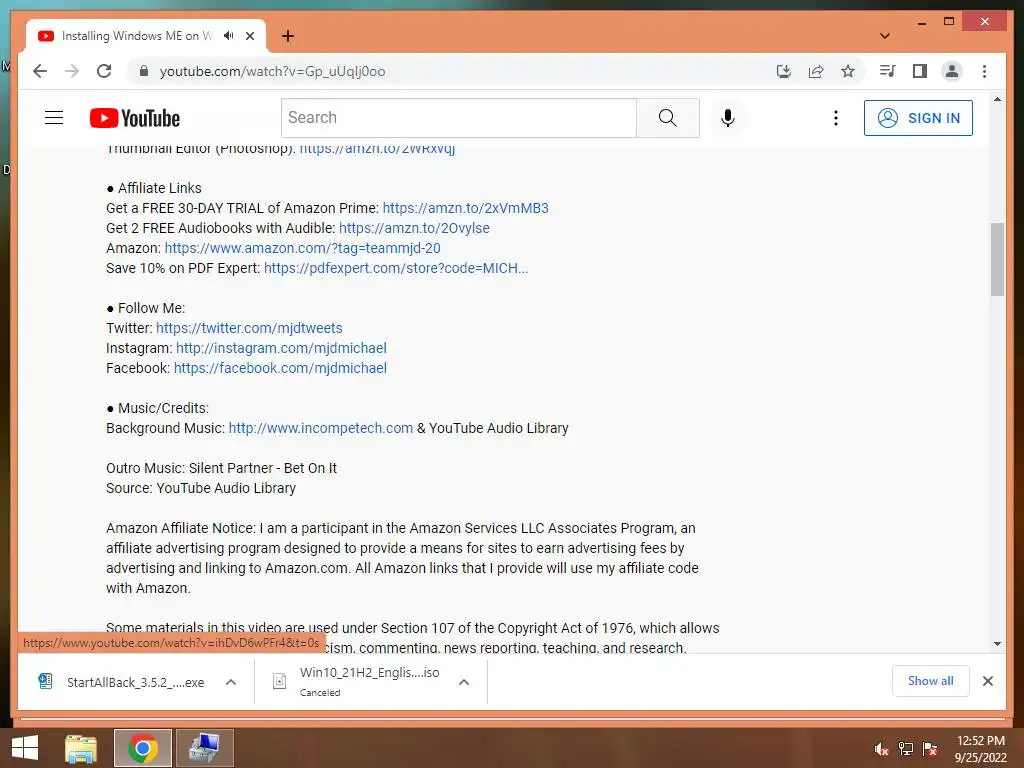The height and width of the screenshot is (768, 1024).
Task: Open tab search chevron
Action: coord(884,36)
